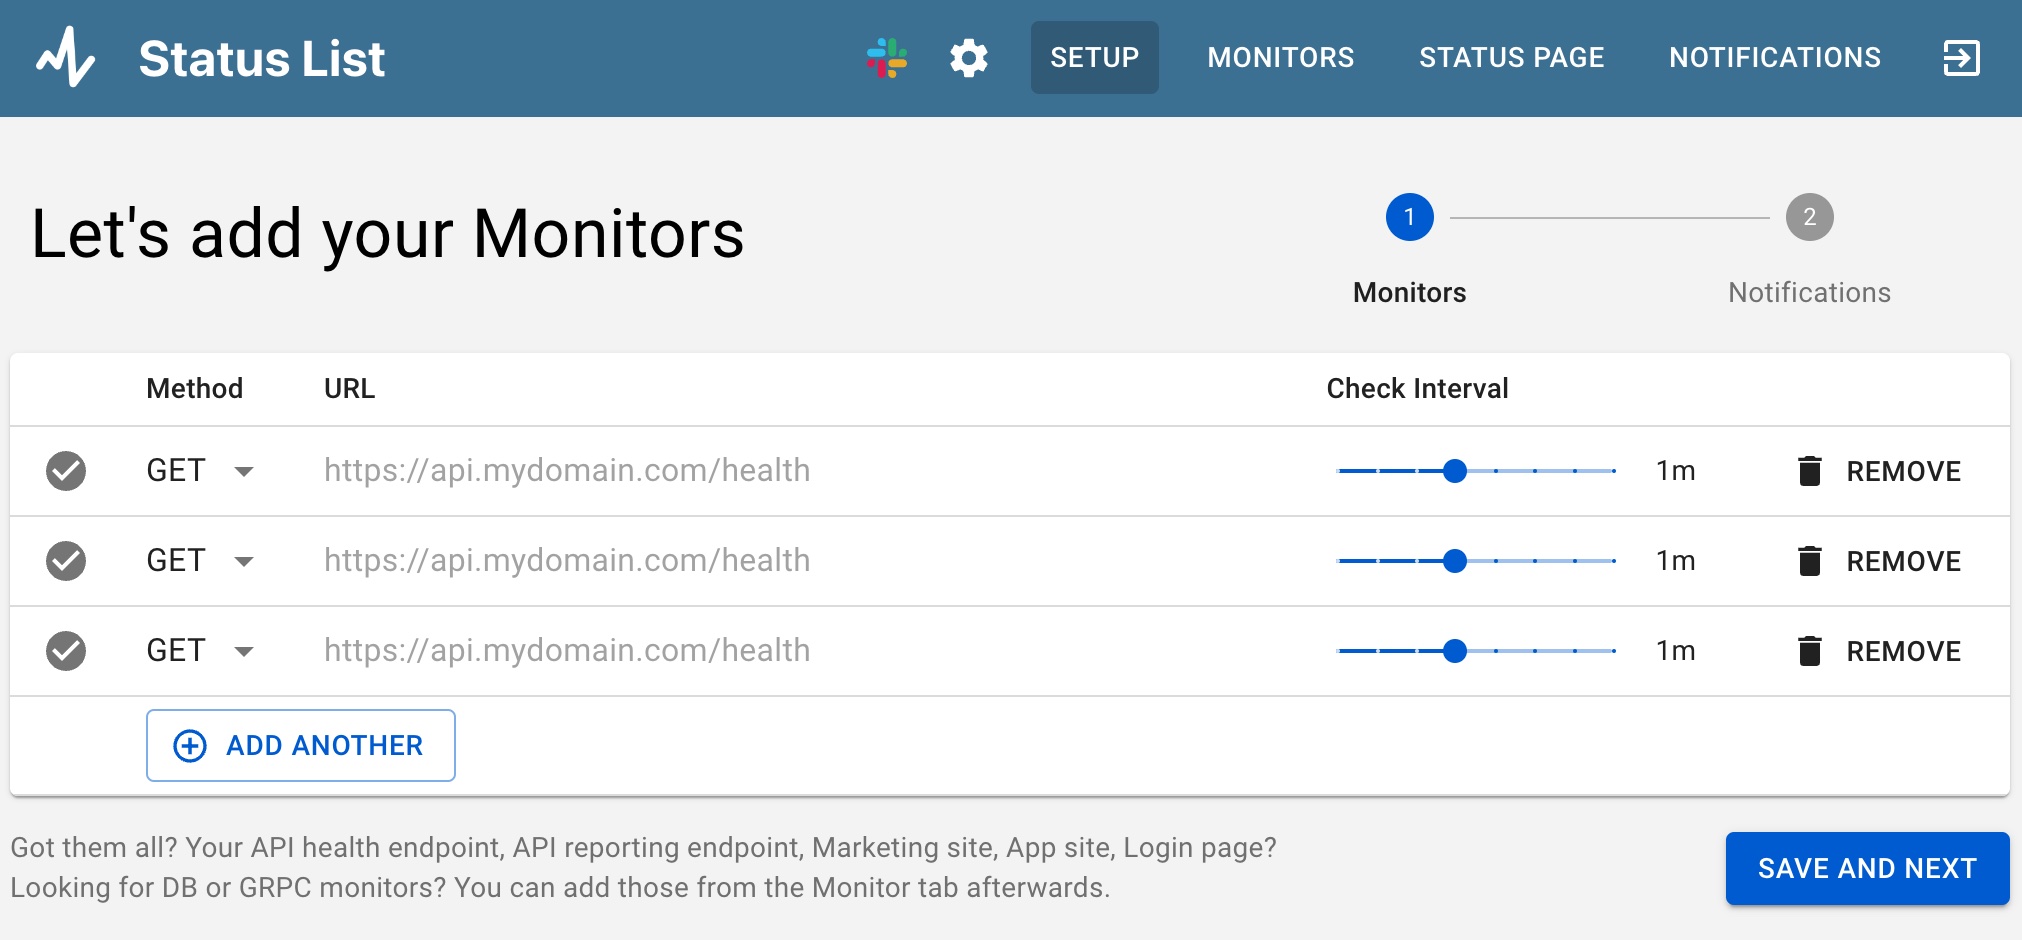The image size is (2022, 940).
Task: Open the settings gear icon
Action: pos(968,57)
